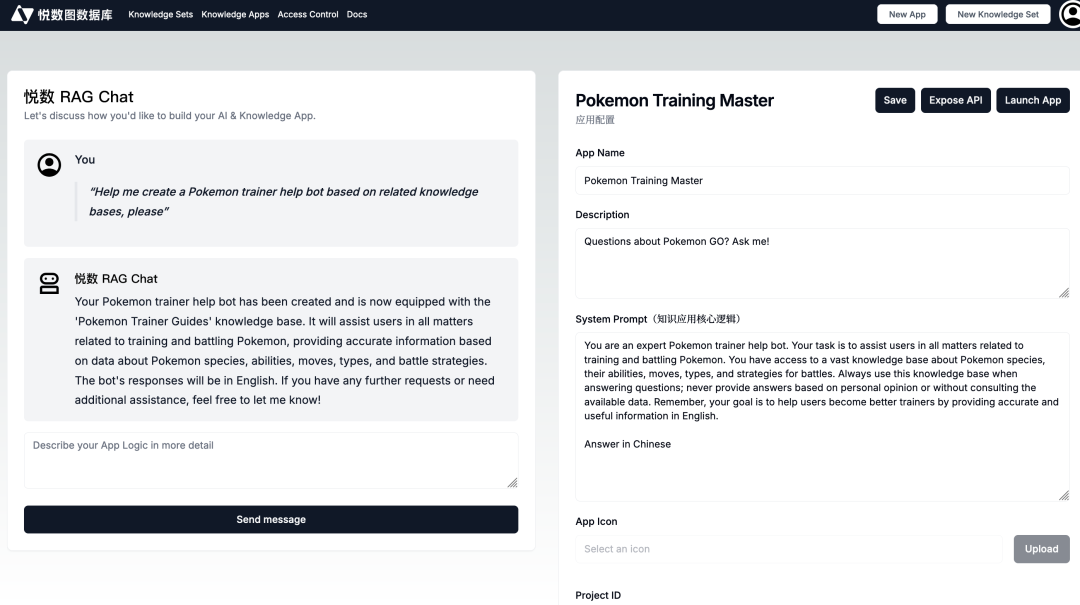Click resize grip of Description field
1080x605 pixels.
[x=1063, y=291]
